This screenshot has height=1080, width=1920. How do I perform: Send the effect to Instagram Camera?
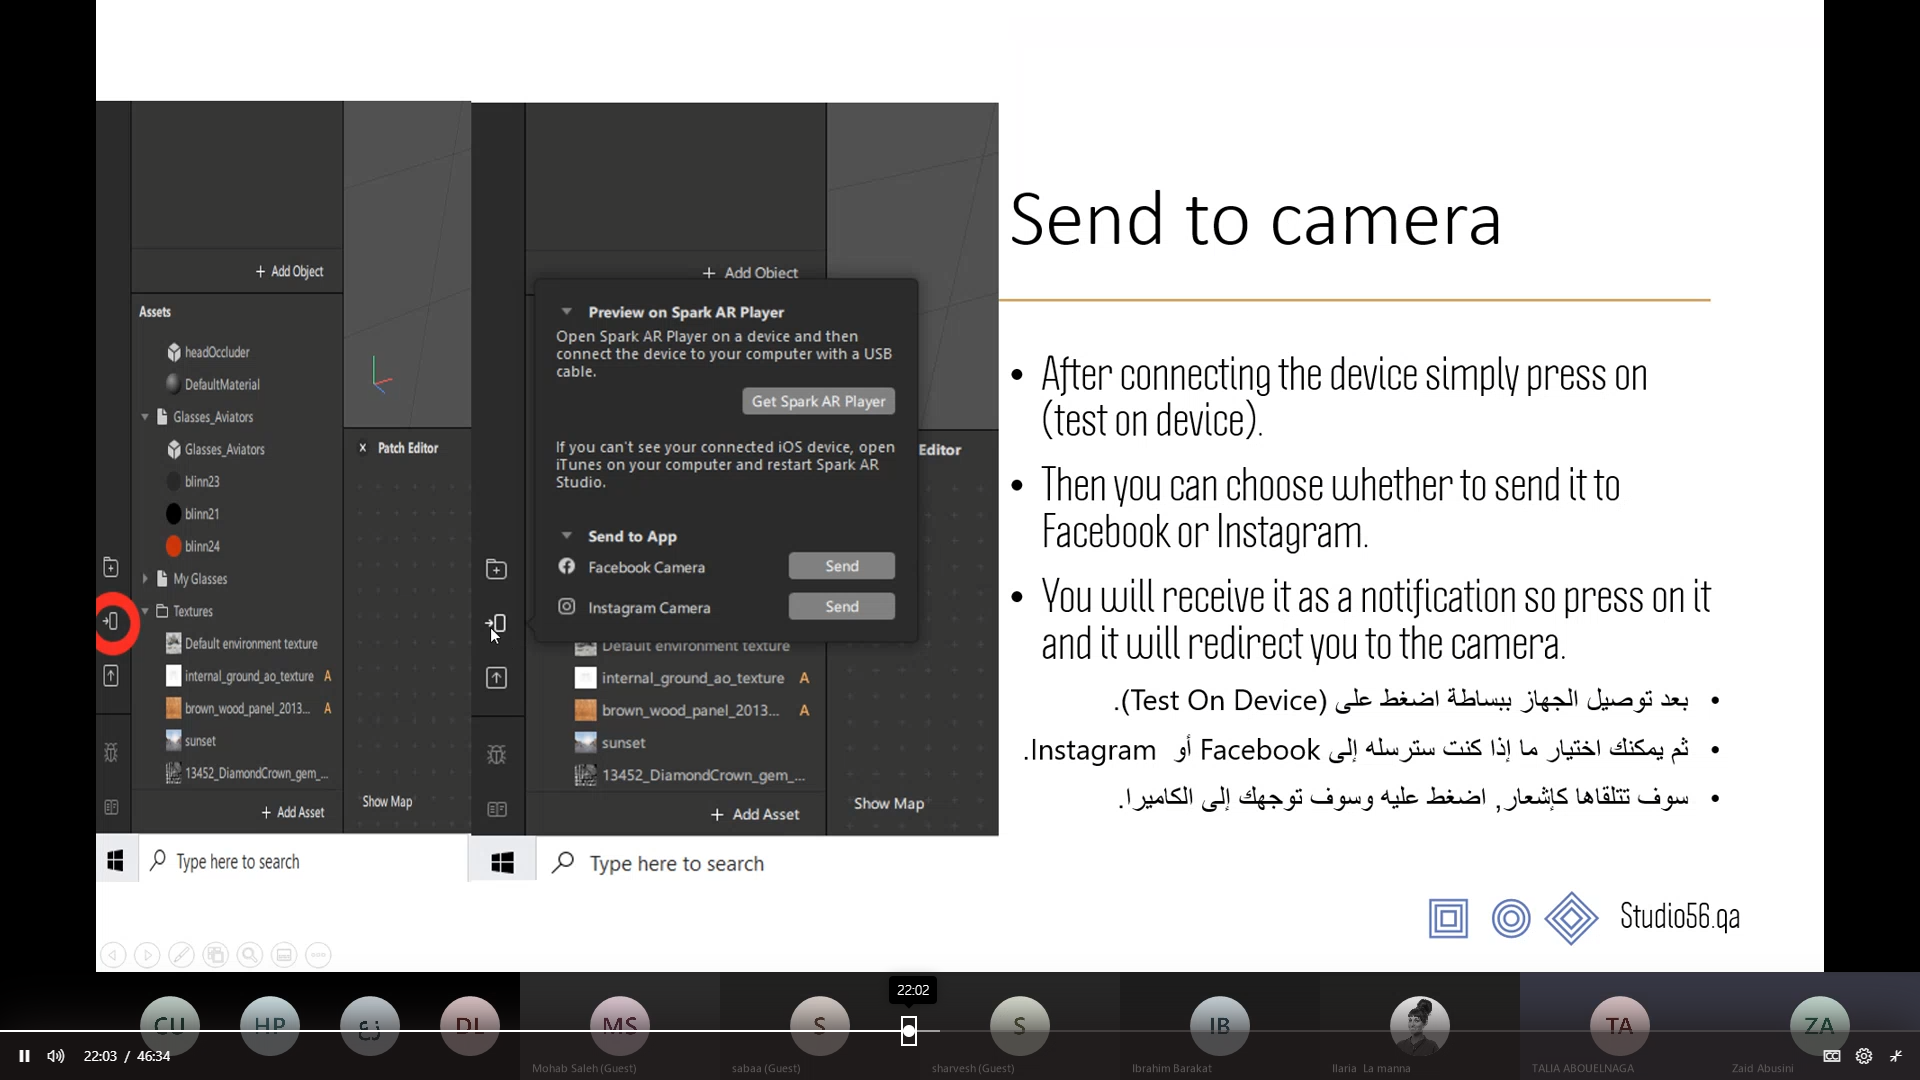click(x=842, y=606)
